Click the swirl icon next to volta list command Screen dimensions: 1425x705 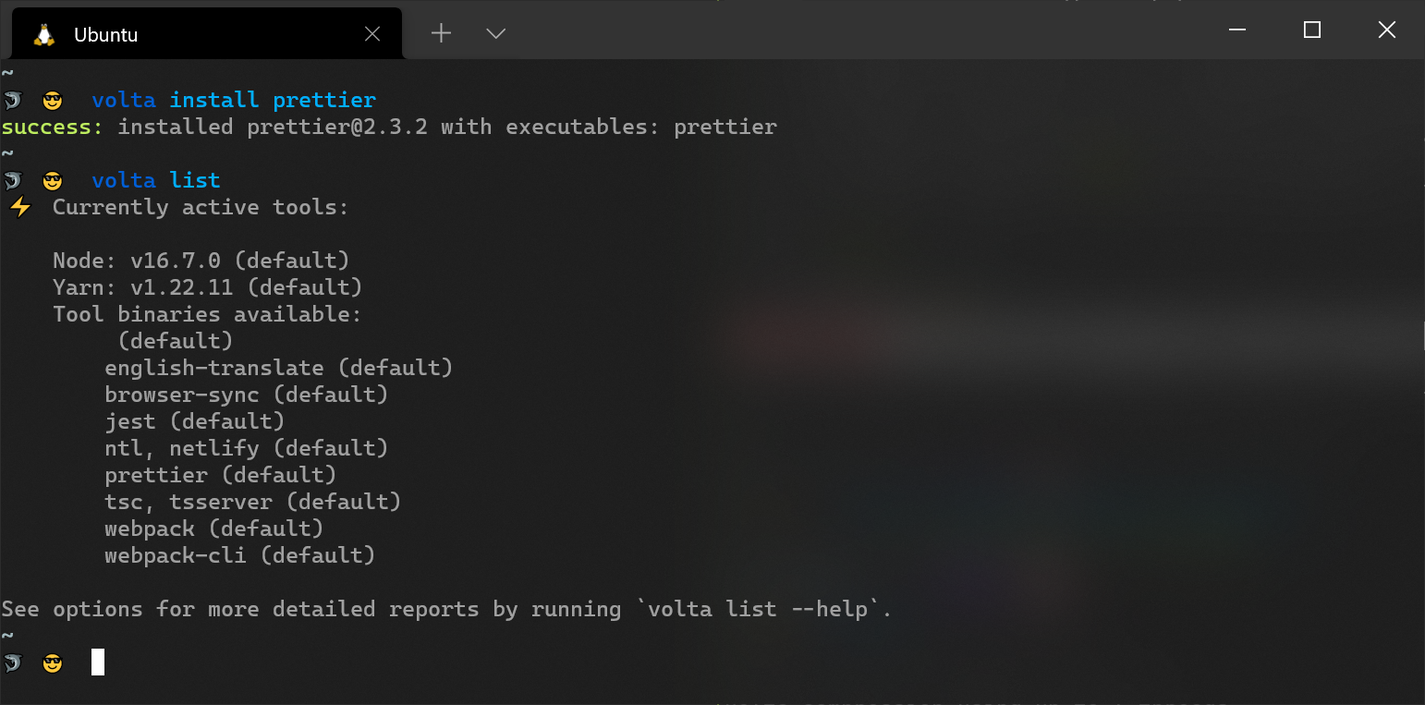click(12, 180)
